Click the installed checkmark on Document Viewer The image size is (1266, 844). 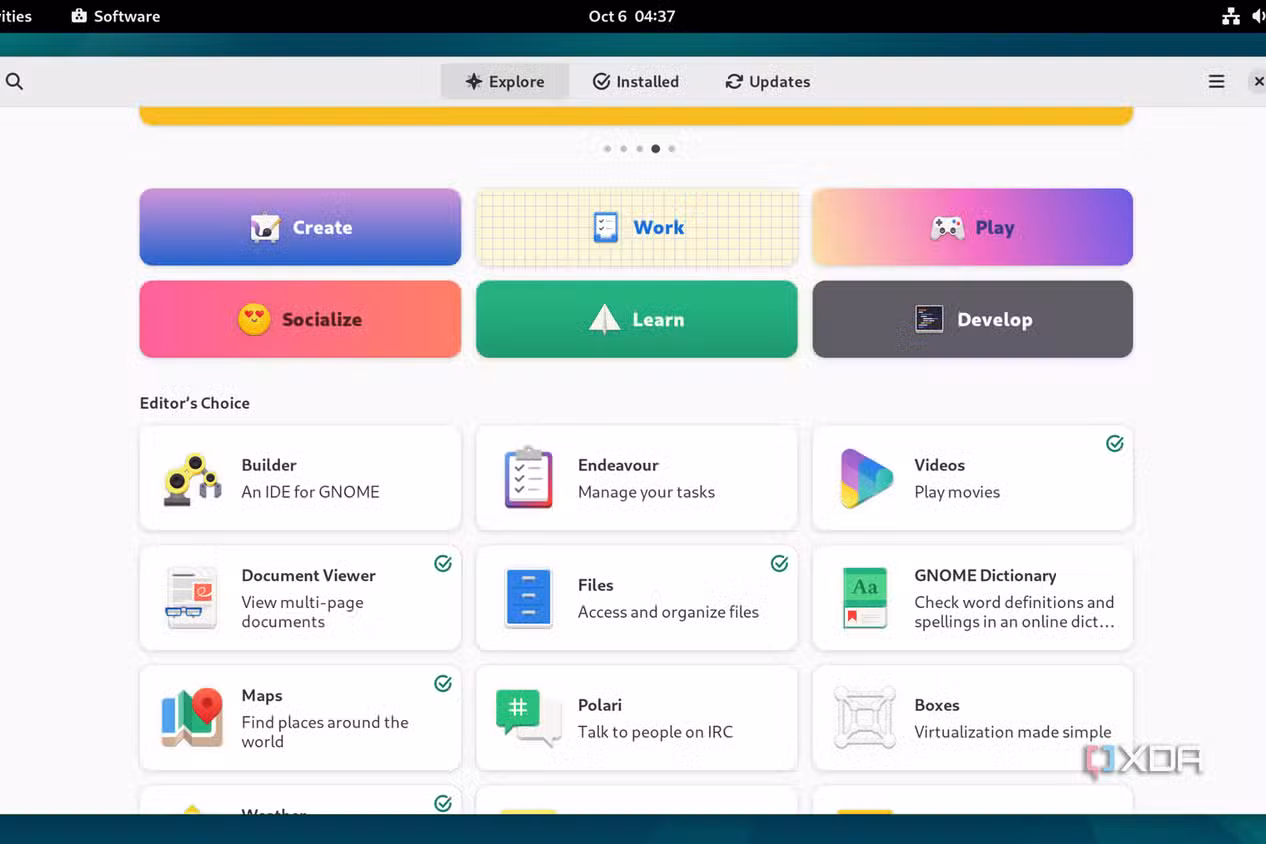point(443,563)
